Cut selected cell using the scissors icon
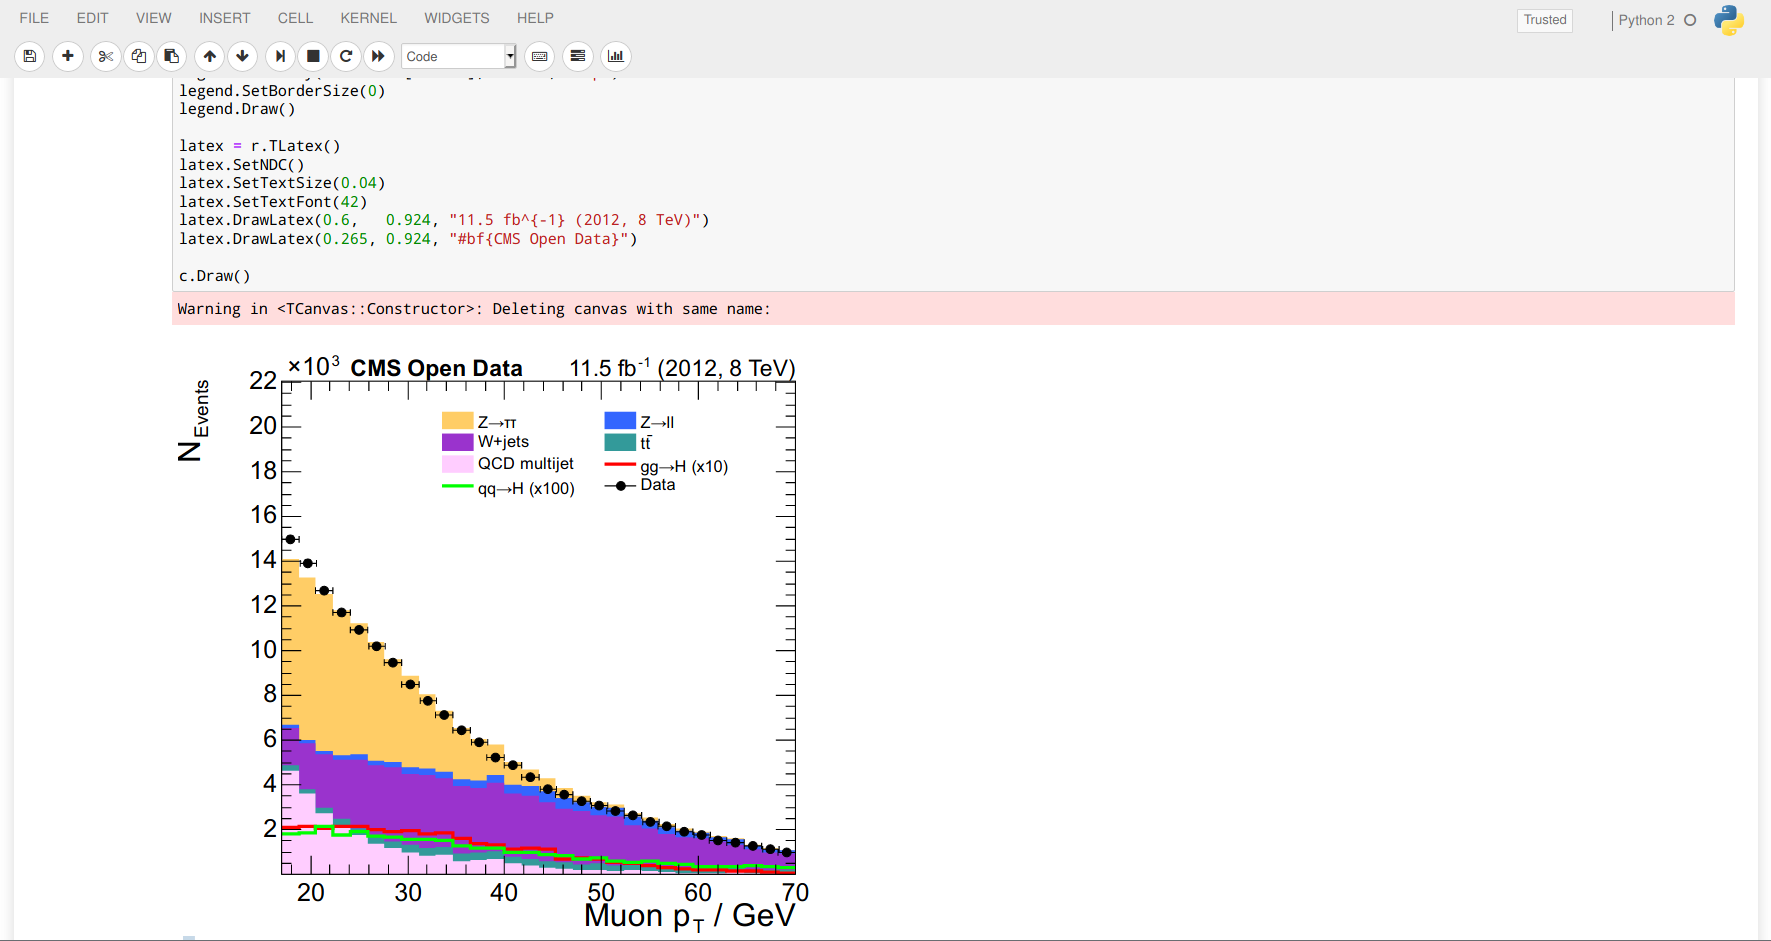The height and width of the screenshot is (941, 1771). tap(105, 56)
